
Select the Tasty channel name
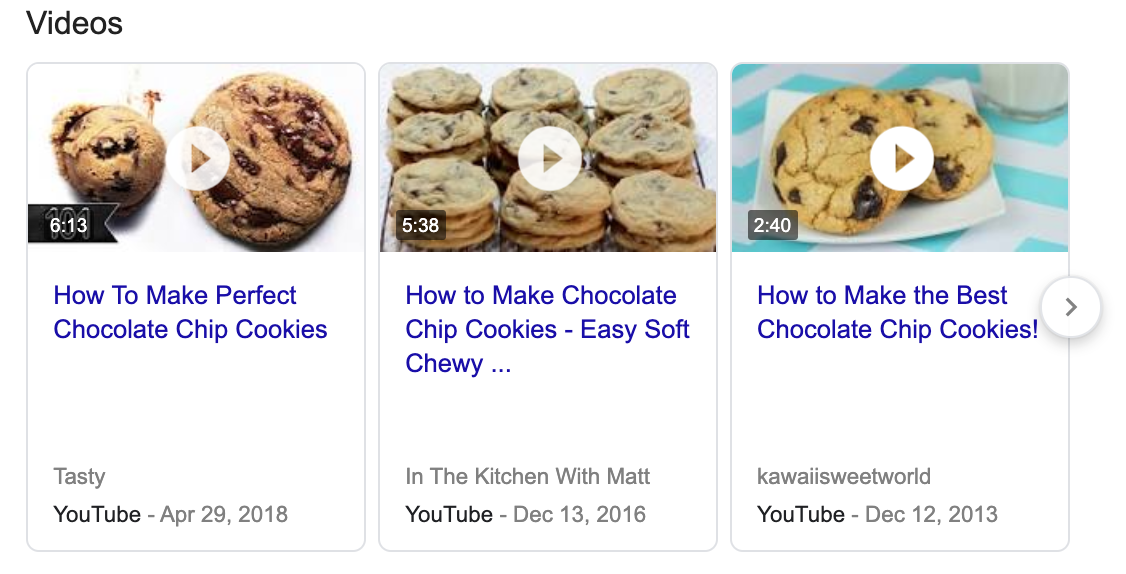click(79, 477)
